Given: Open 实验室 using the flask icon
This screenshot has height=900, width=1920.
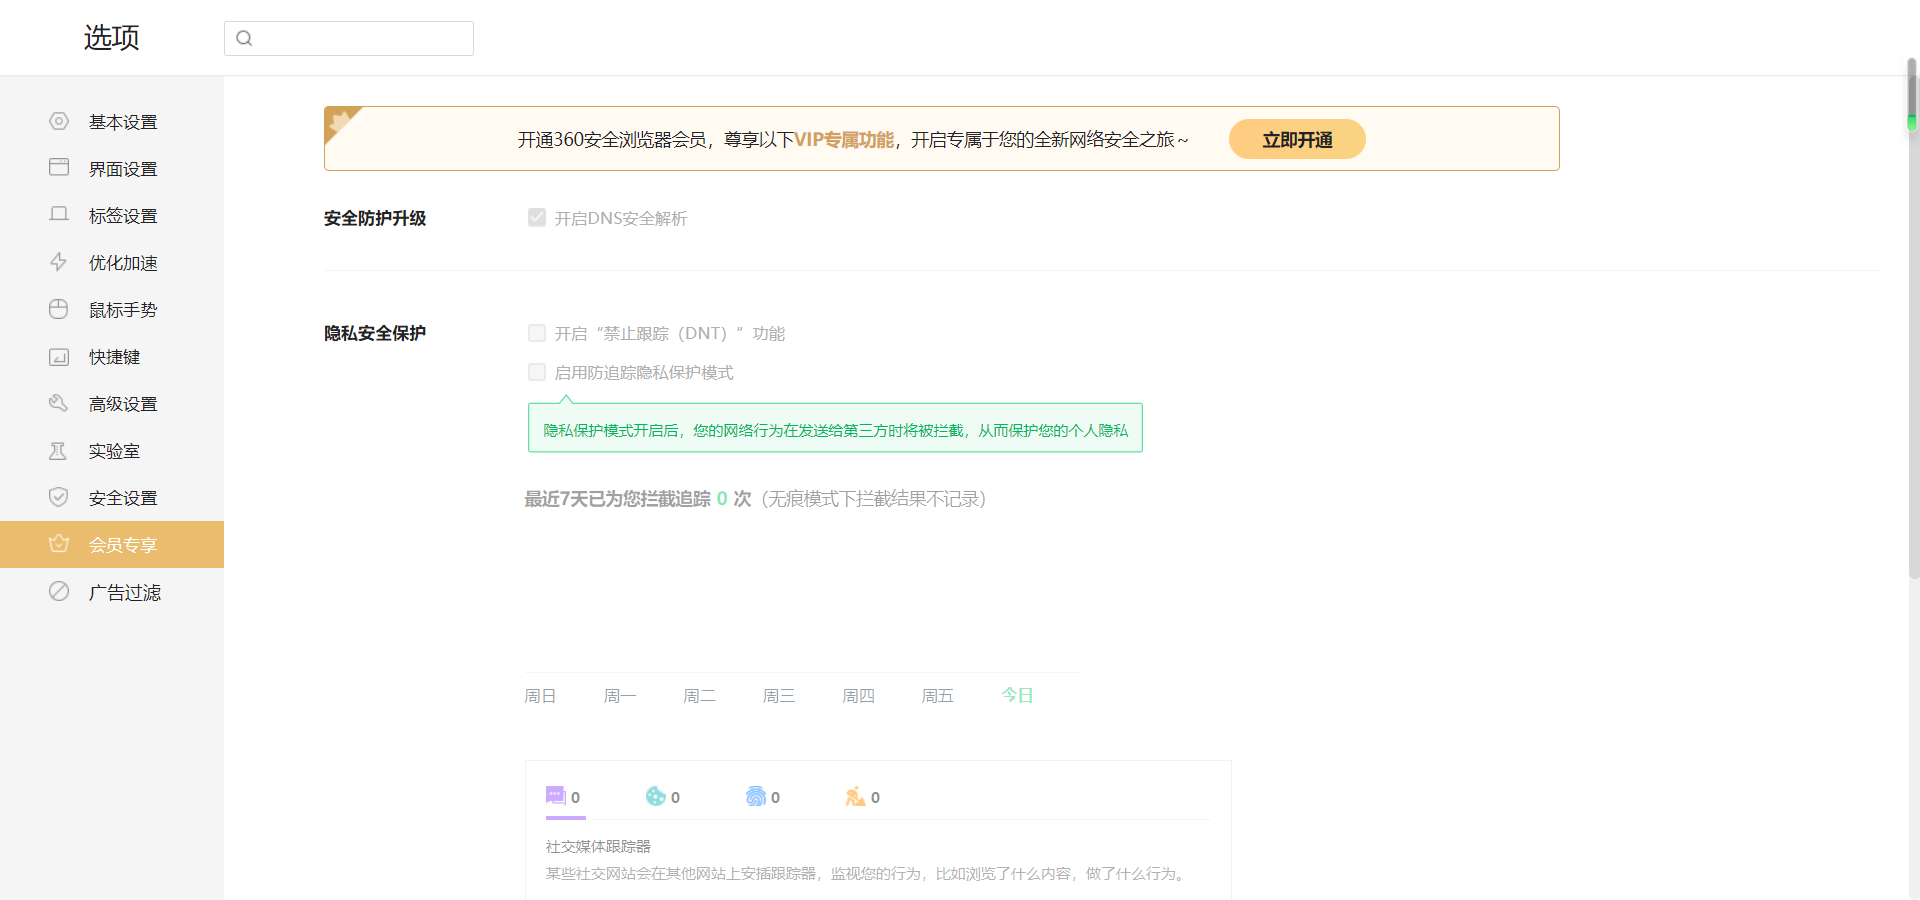Looking at the screenshot, I should [x=58, y=450].
